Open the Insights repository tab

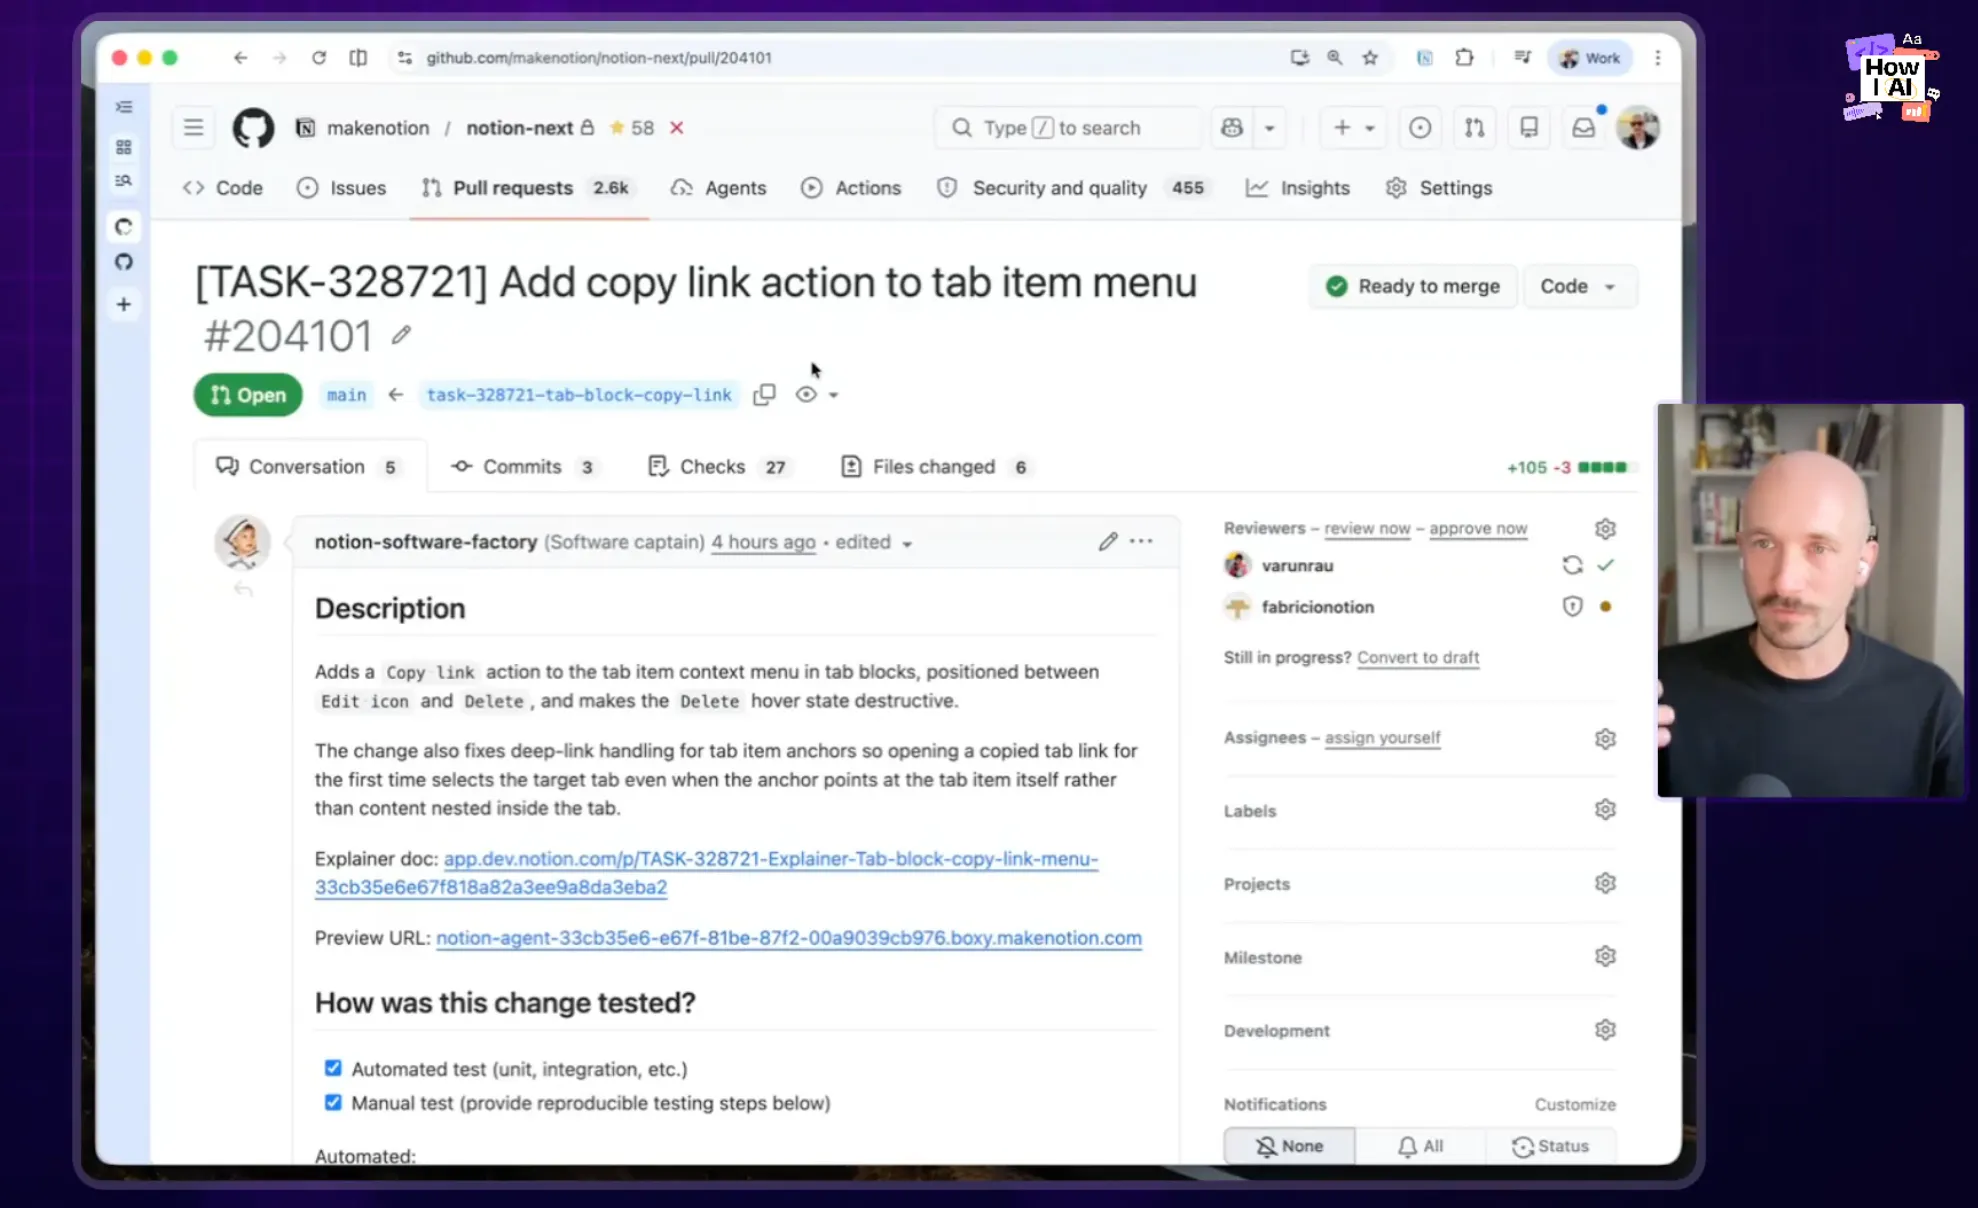click(x=1298, y=188)
